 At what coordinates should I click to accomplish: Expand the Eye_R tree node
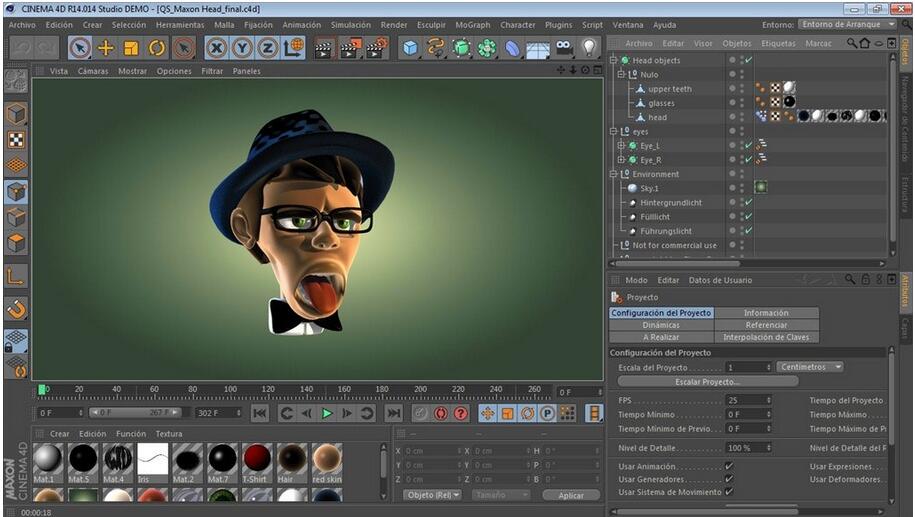(x=621, y=160)
